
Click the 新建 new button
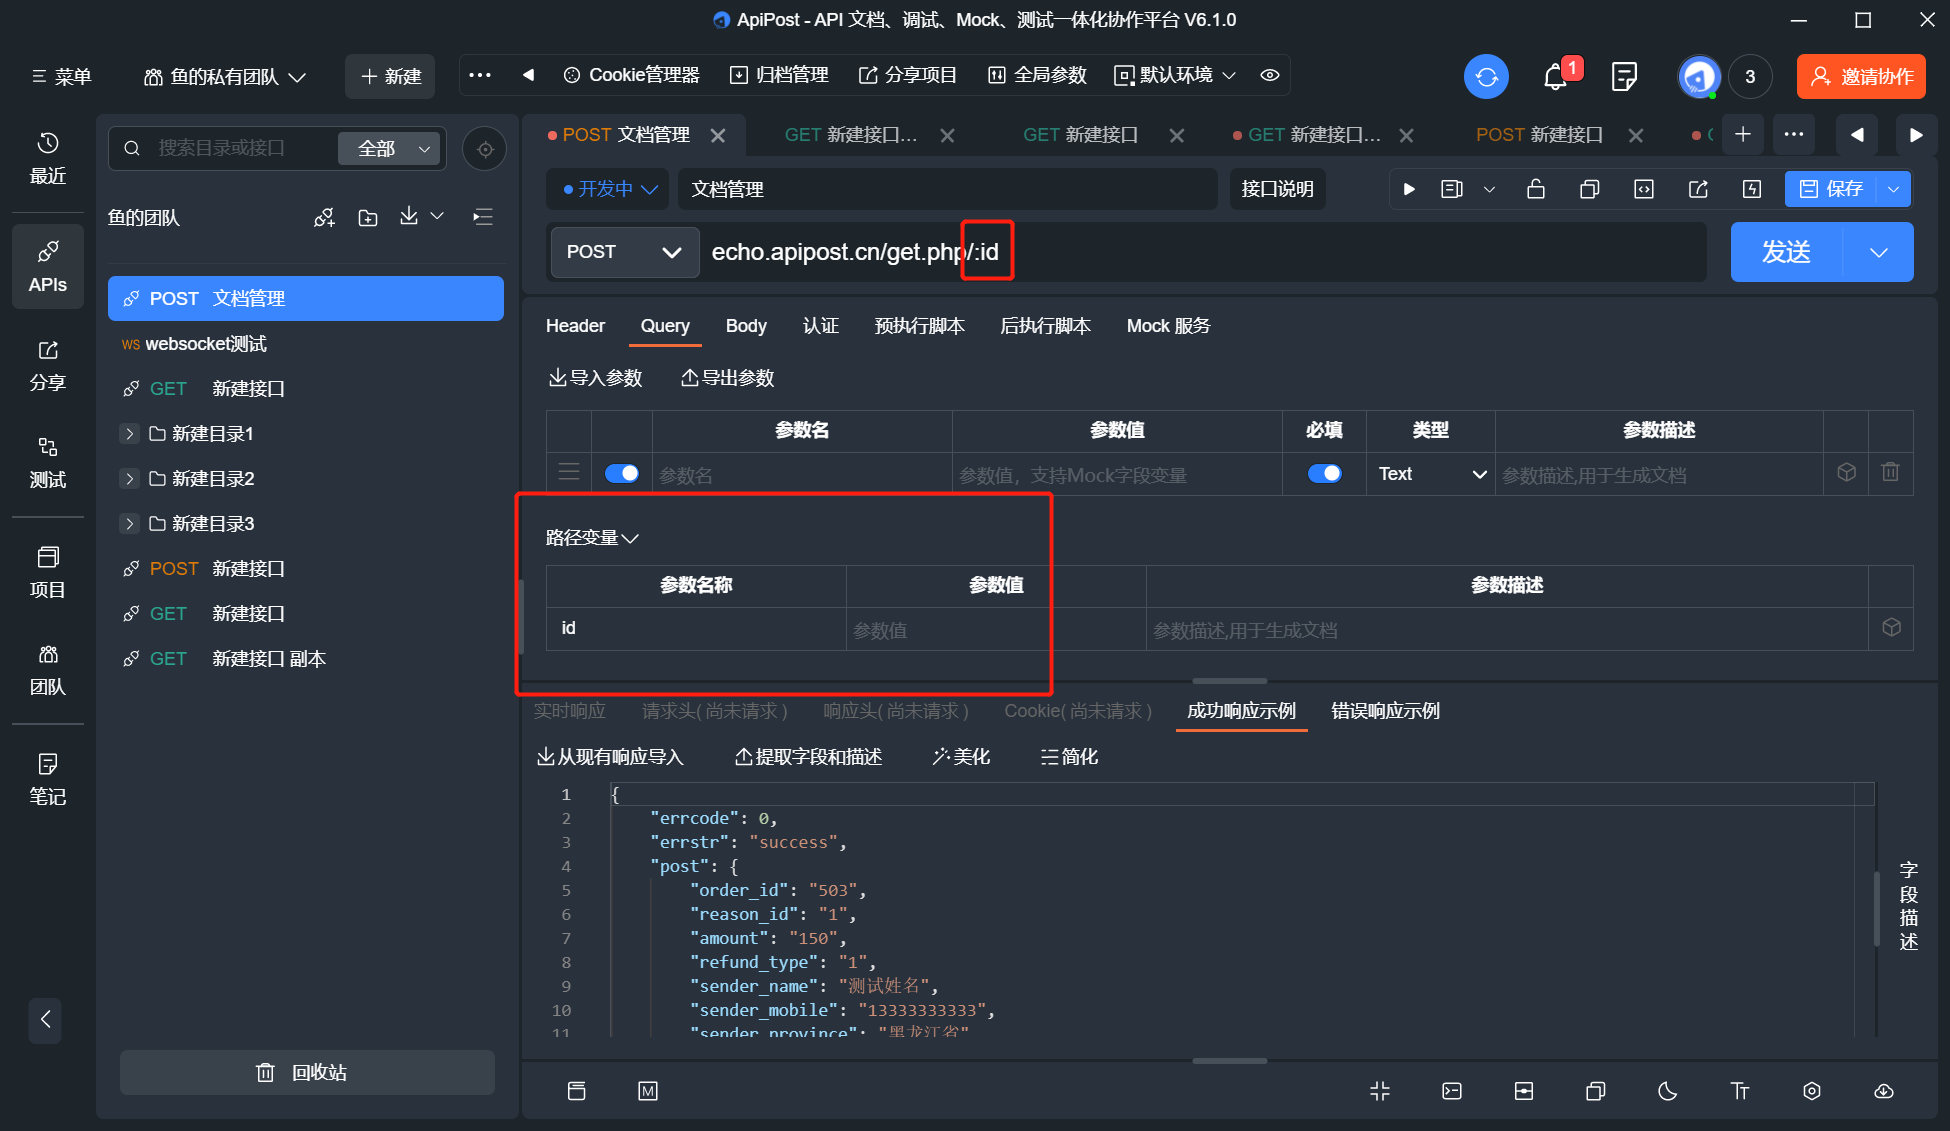click(x=390, y=77)
